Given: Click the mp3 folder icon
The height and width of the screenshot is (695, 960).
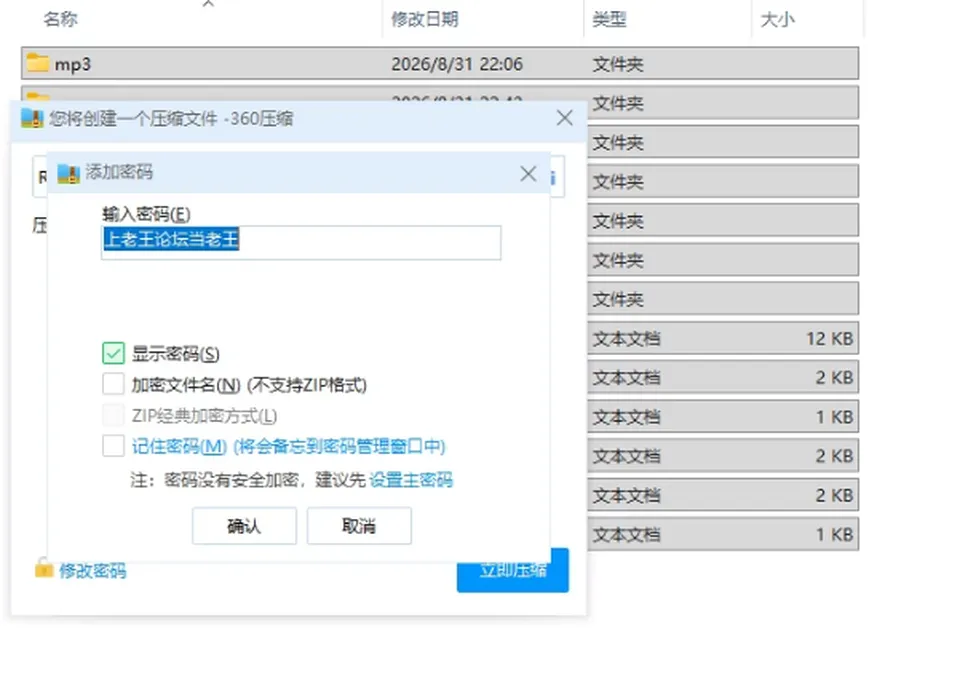Looking at the screenshot, I should (37, 62).
